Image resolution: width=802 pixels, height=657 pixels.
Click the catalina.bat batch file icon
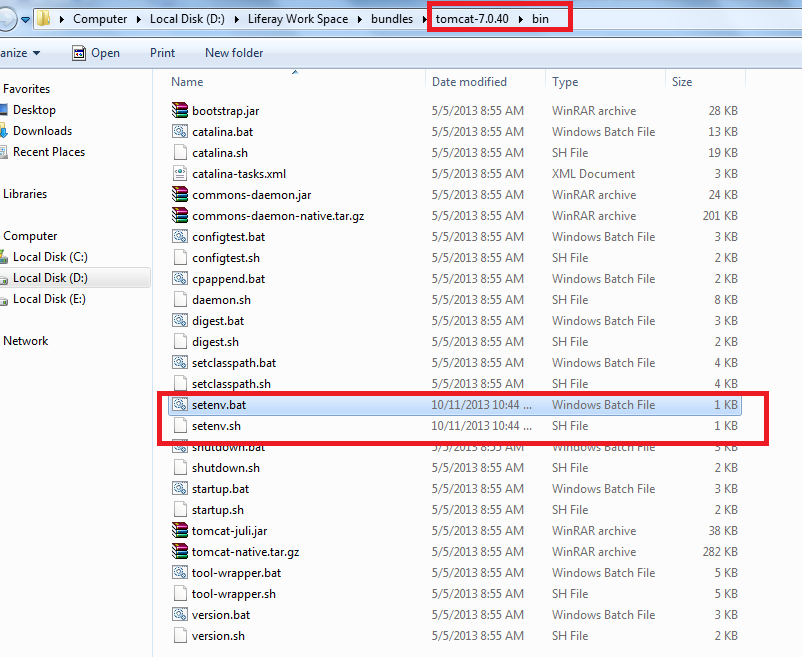(x=180, y=131)
